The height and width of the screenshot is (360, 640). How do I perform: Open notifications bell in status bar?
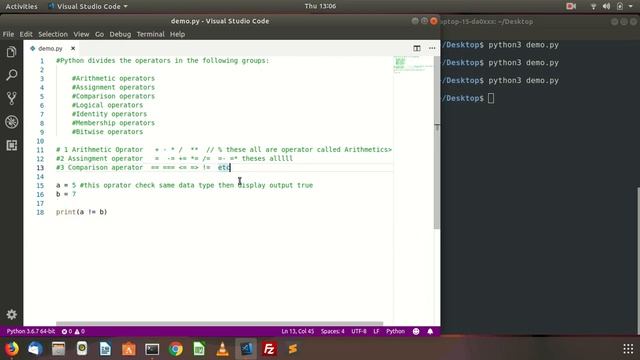pos(430,331)
